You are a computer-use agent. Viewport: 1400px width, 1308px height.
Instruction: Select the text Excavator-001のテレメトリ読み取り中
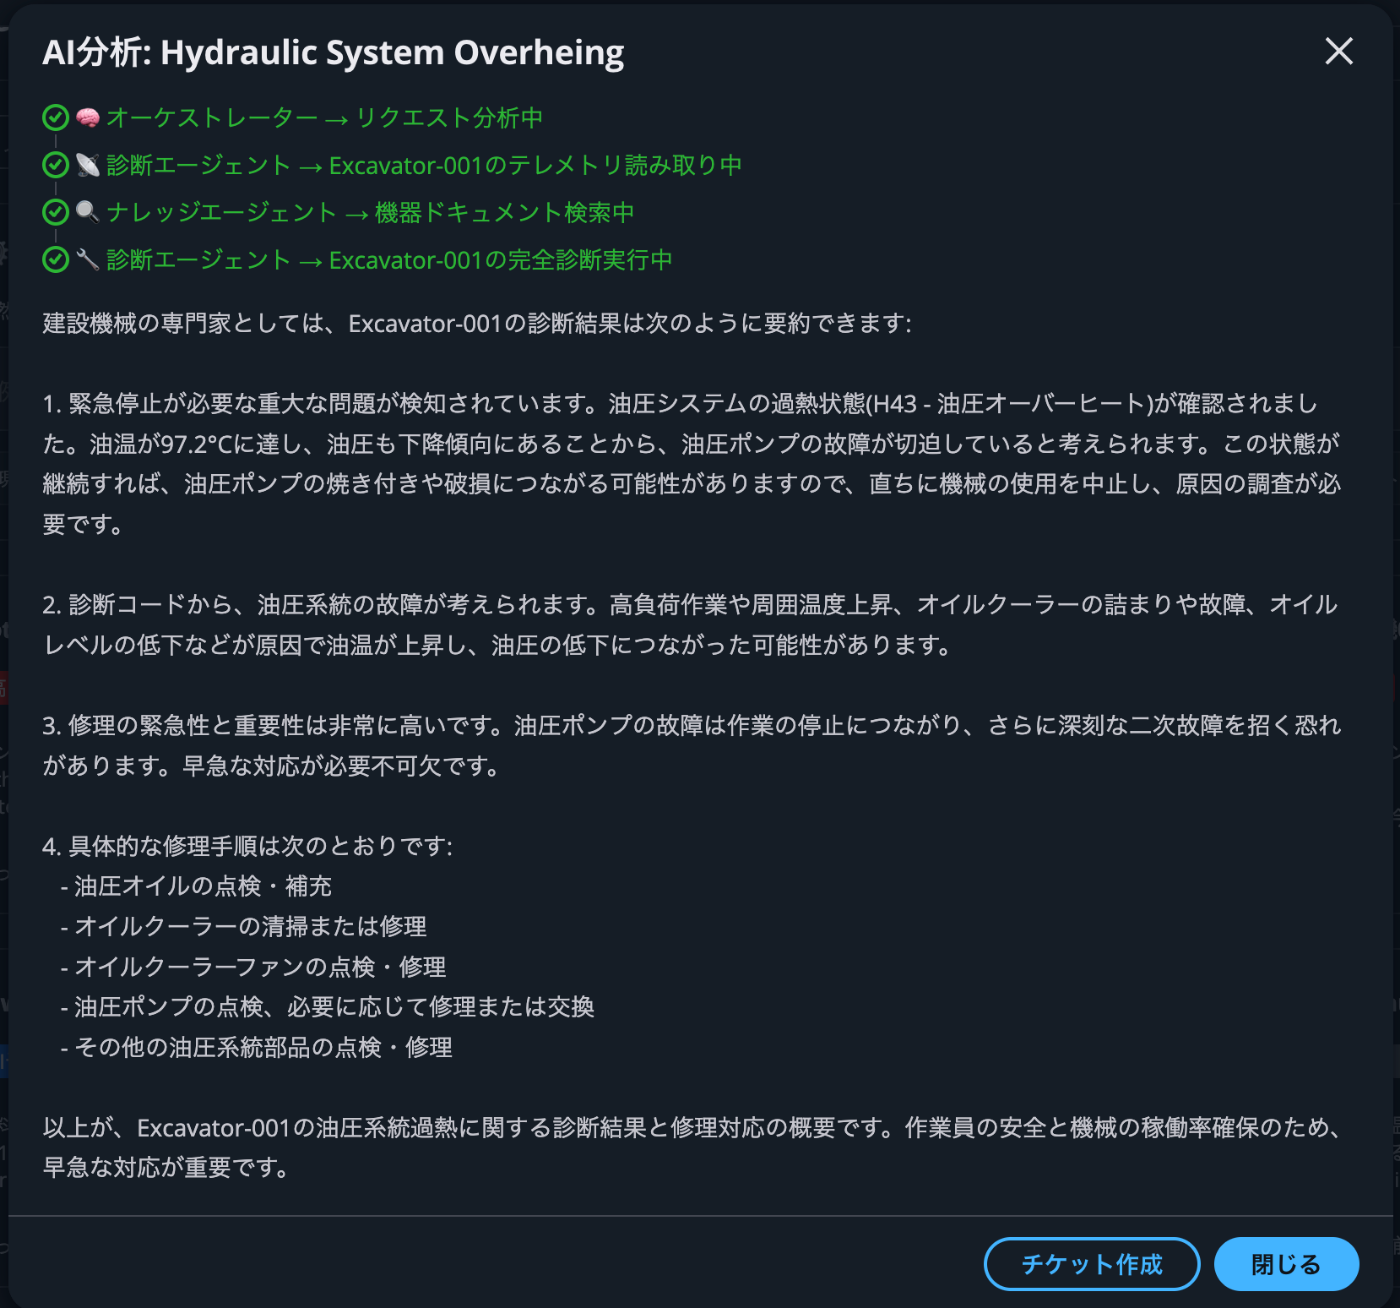pyautogui.click(x=535, y=165)
